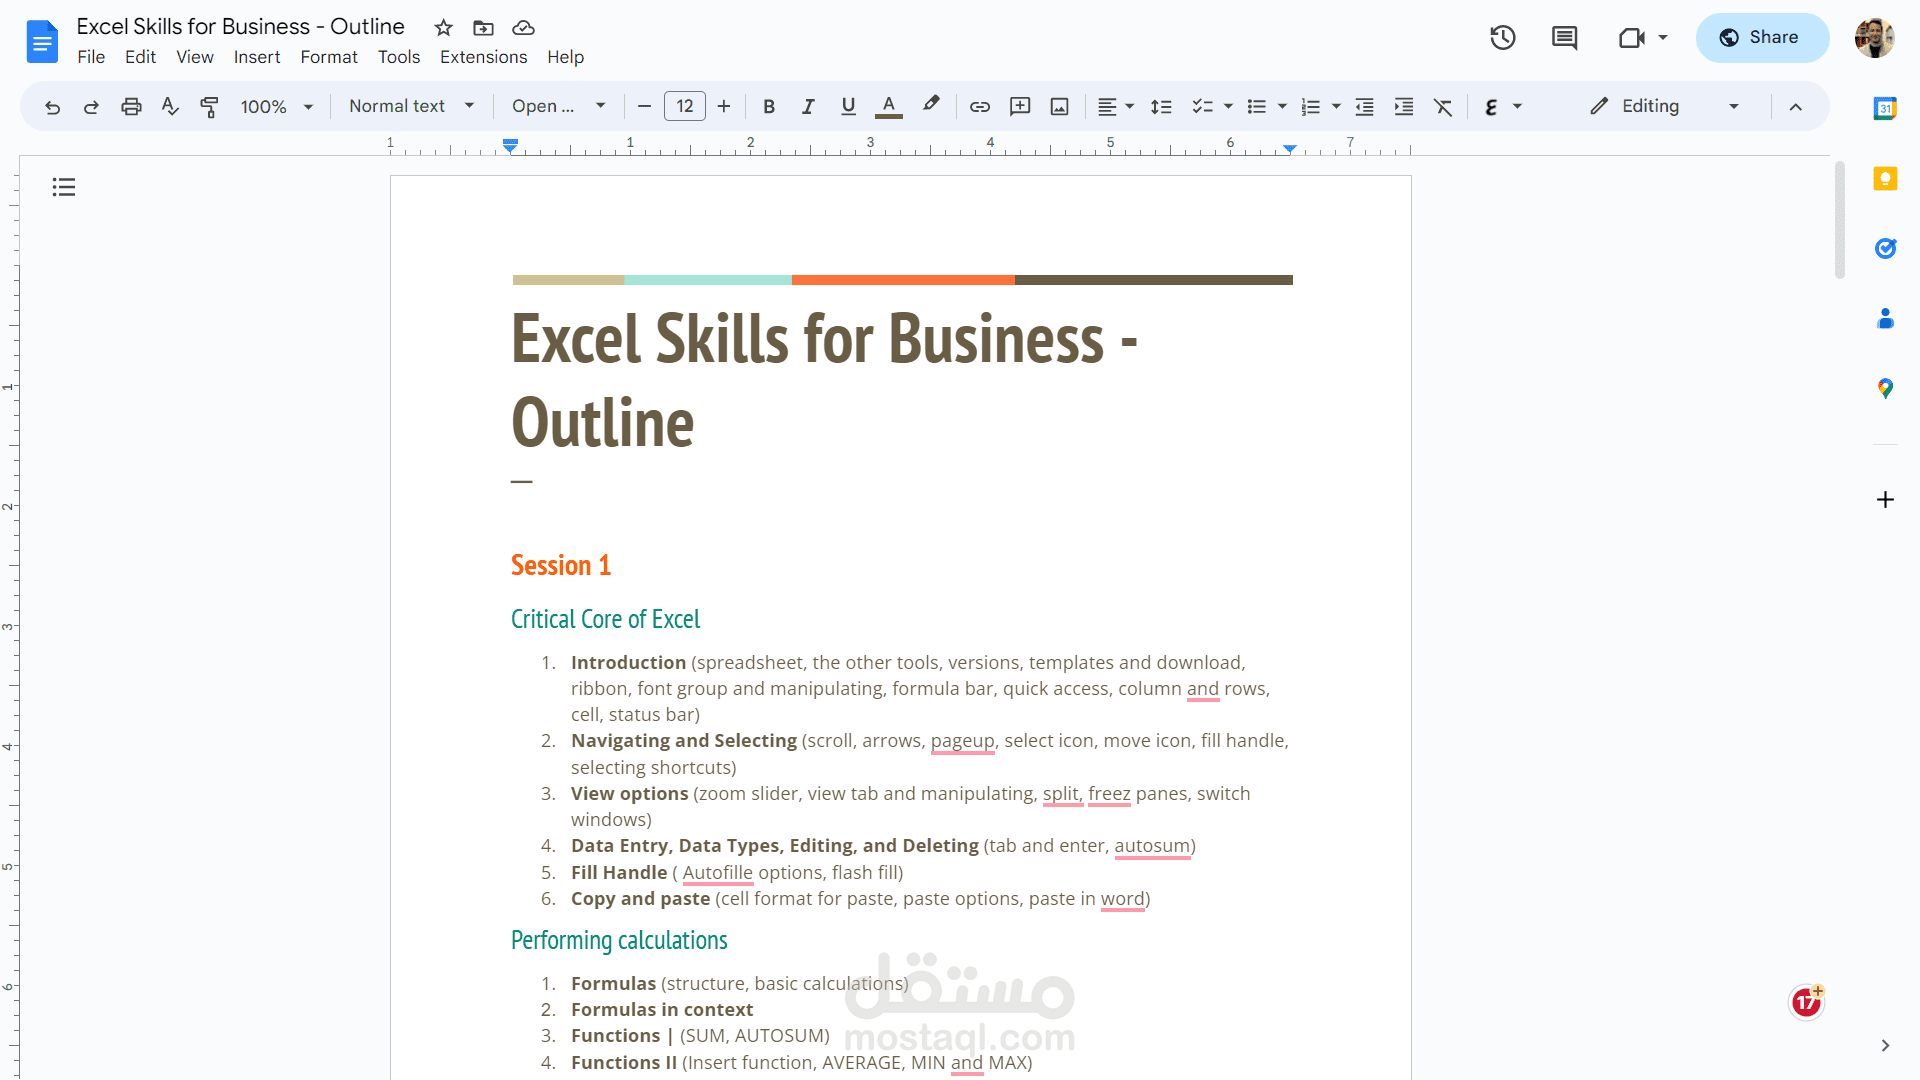This screenshot has height=1080, width=1920.
Task: Click the Share button
Action: (1761, 38)
